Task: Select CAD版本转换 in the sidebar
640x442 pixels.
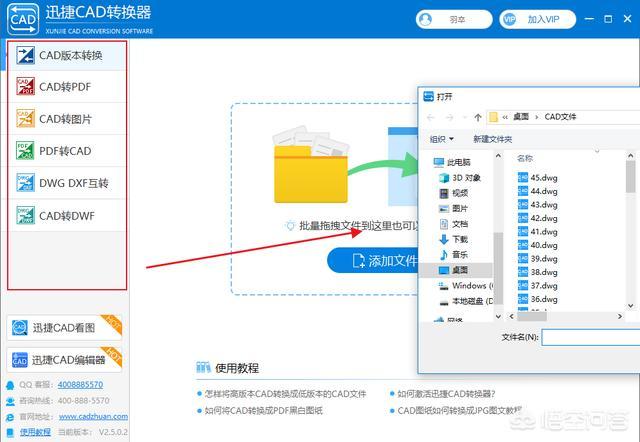Action: click(x=67, y=55)
